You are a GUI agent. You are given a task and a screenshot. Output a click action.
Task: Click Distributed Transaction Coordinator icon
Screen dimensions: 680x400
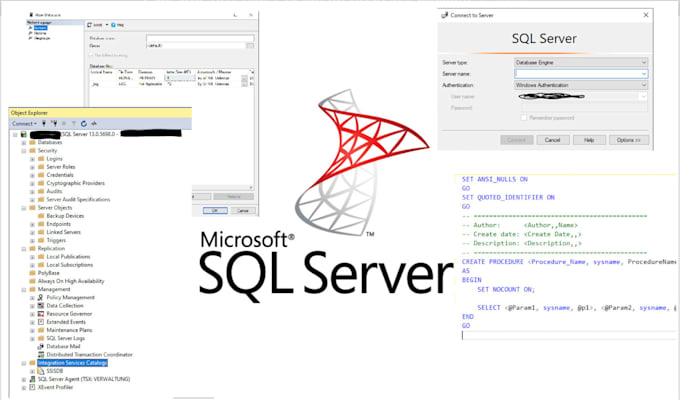[x=41, y=354]
